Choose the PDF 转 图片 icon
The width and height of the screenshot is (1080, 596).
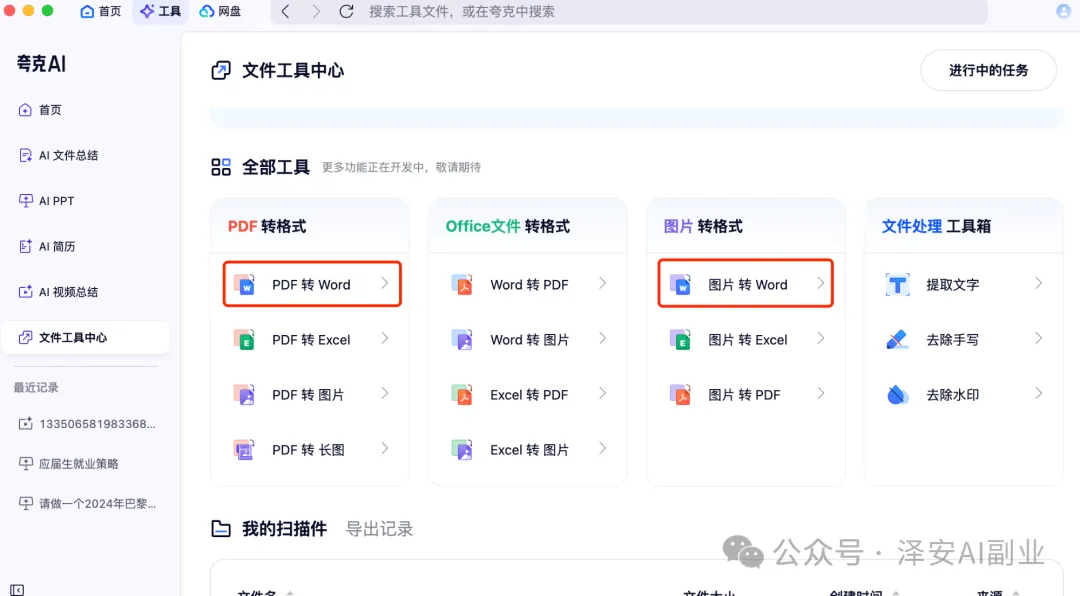[245, 394]
